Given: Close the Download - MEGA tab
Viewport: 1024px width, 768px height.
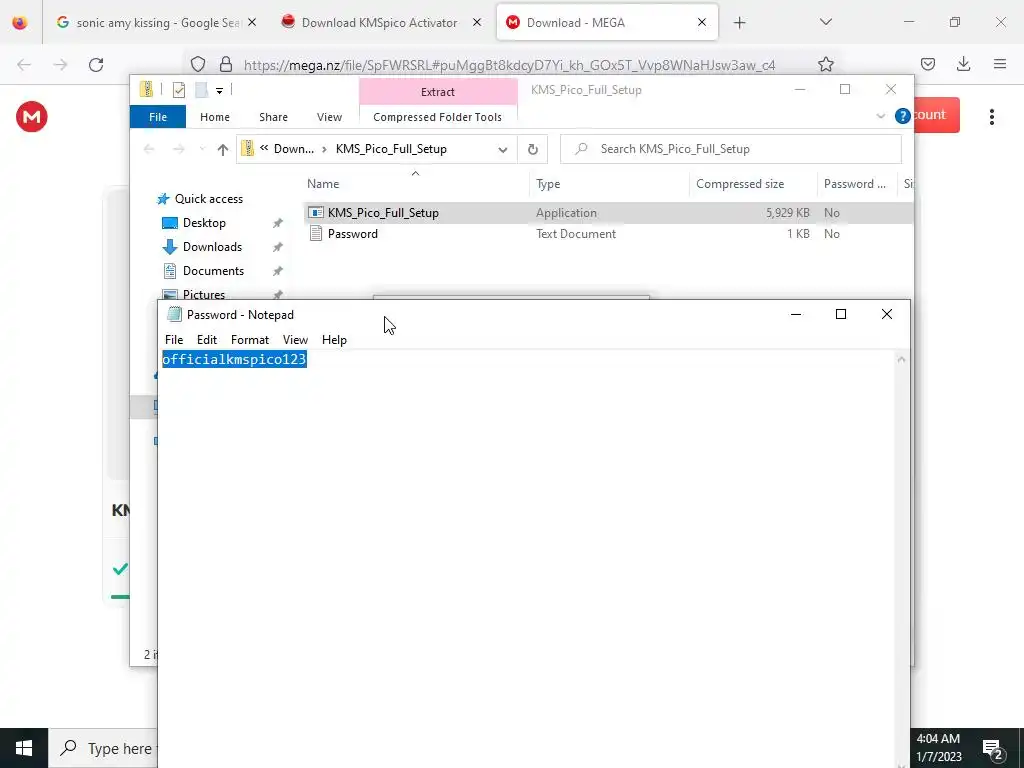Looking at the screenshot, I should click(x=701, y=23).
